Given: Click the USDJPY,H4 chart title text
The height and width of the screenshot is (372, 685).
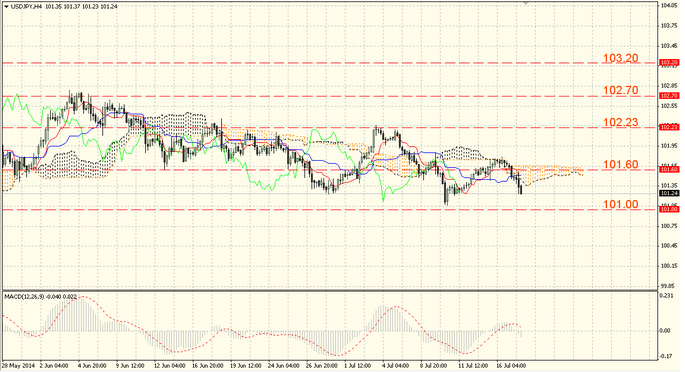Looking at the screenshot, I should [x=25, y=7].
